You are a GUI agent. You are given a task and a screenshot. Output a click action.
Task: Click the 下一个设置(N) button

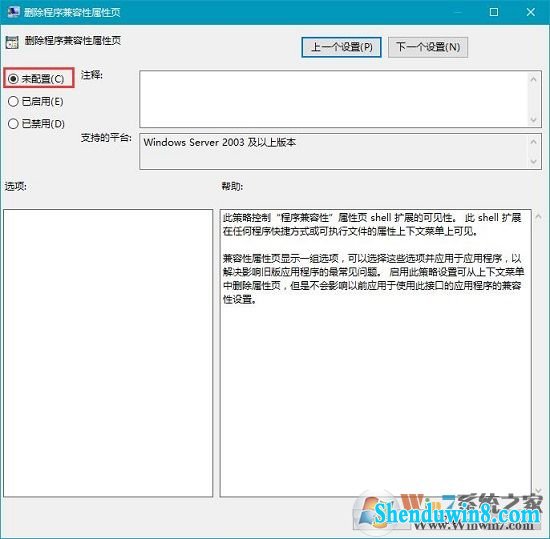click(428, 47)
